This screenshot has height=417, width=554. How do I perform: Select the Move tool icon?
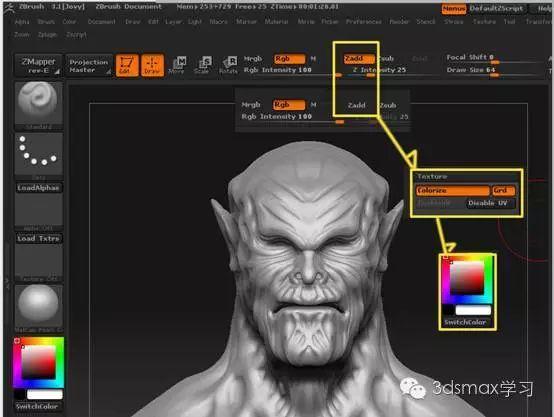(x=177, y=65)
